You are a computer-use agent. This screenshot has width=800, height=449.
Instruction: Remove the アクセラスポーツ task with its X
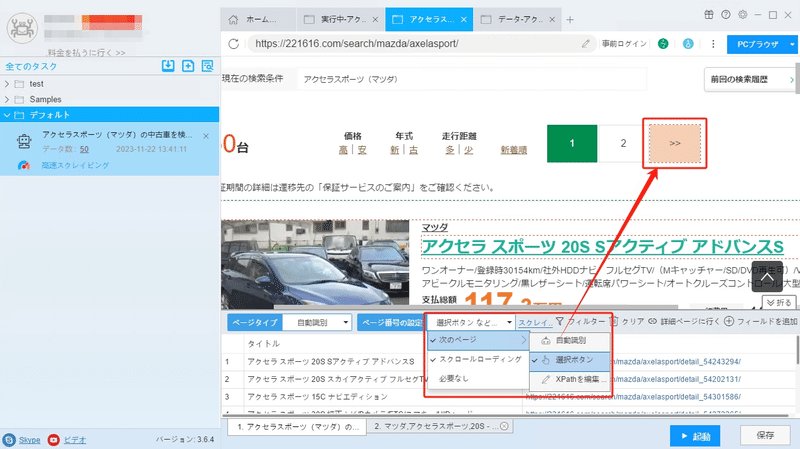coord(206,136)
